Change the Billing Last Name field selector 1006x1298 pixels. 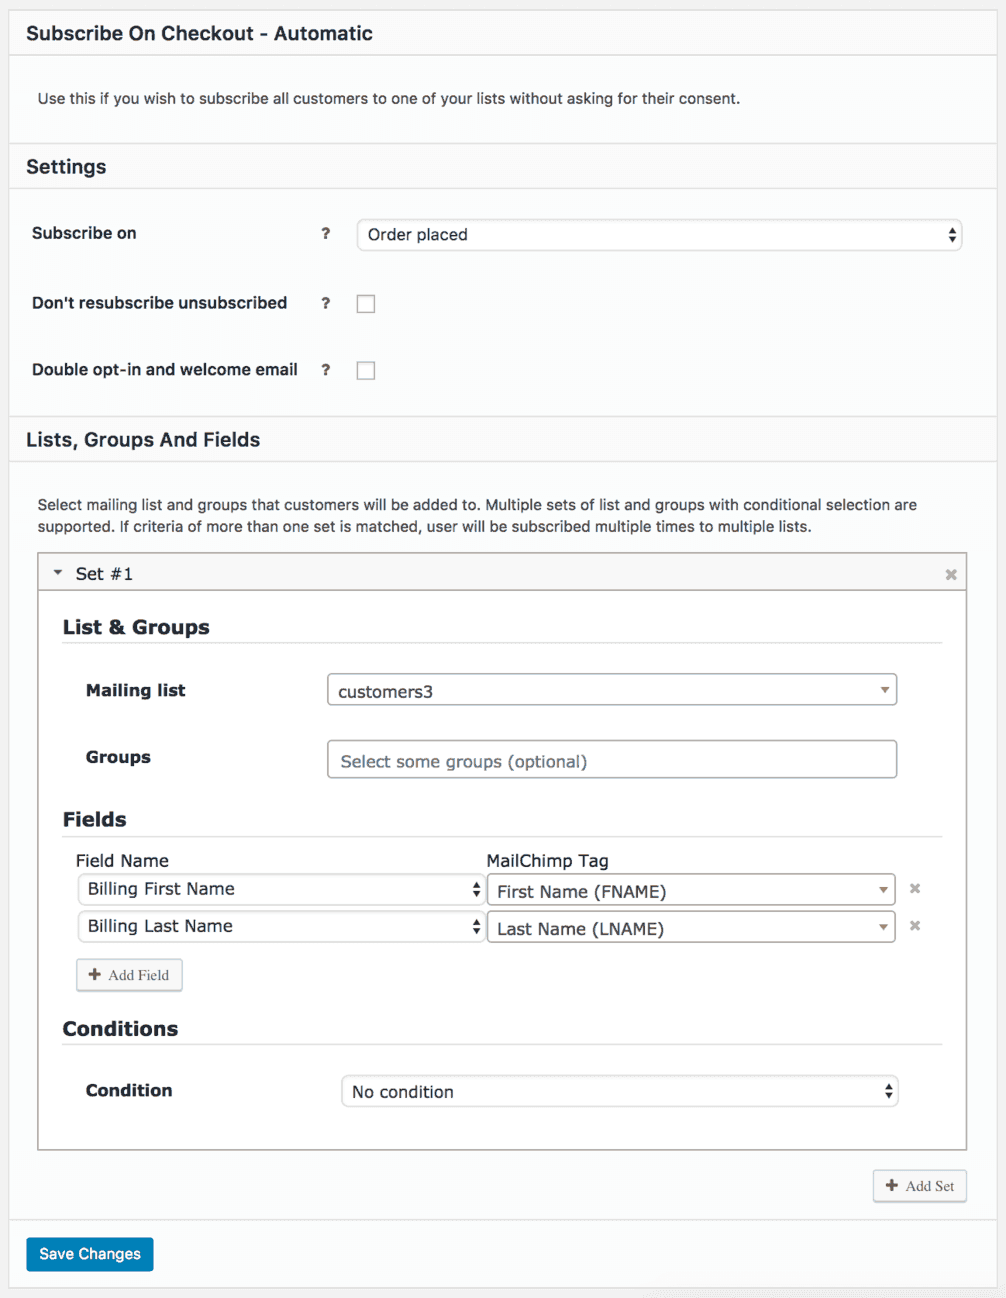281,927
